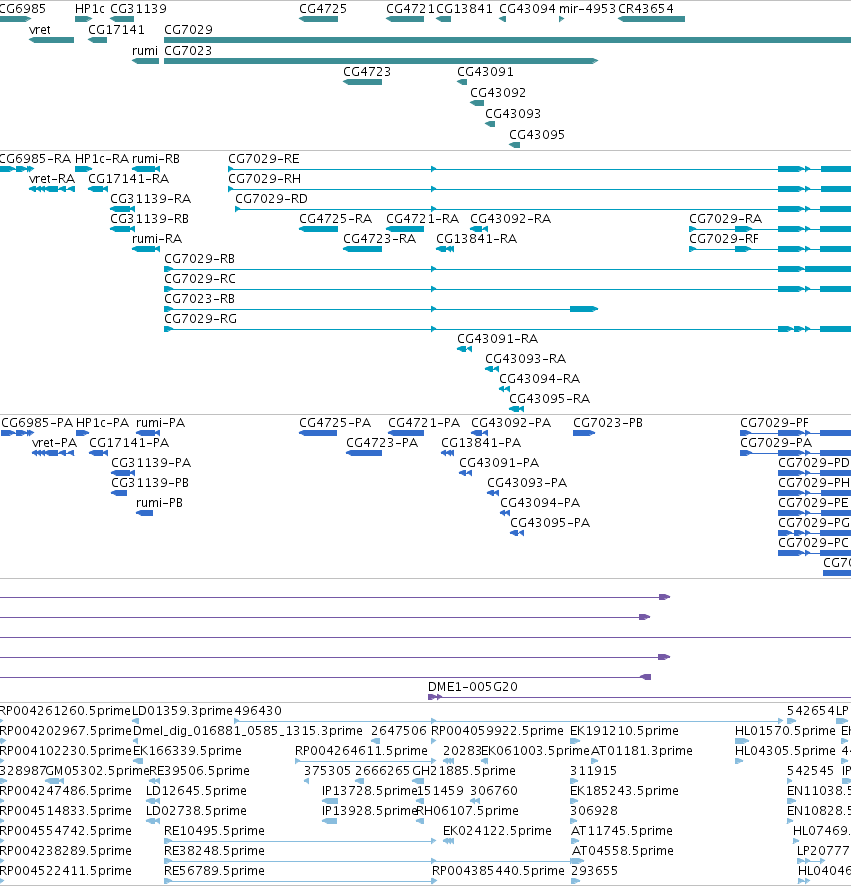
Task: Click the CG4723-RA transcript feature
Action: click(362, 249)
